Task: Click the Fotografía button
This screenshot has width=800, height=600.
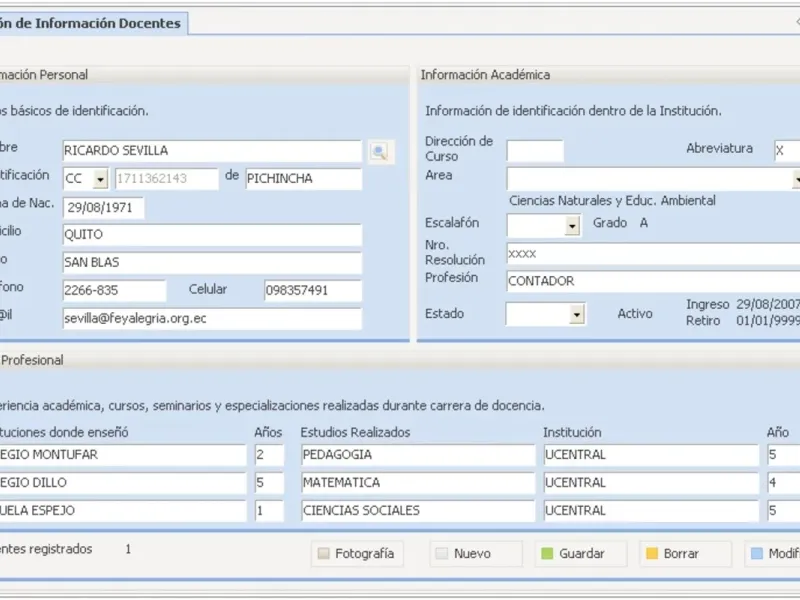Action: click(x=357, y=554)
